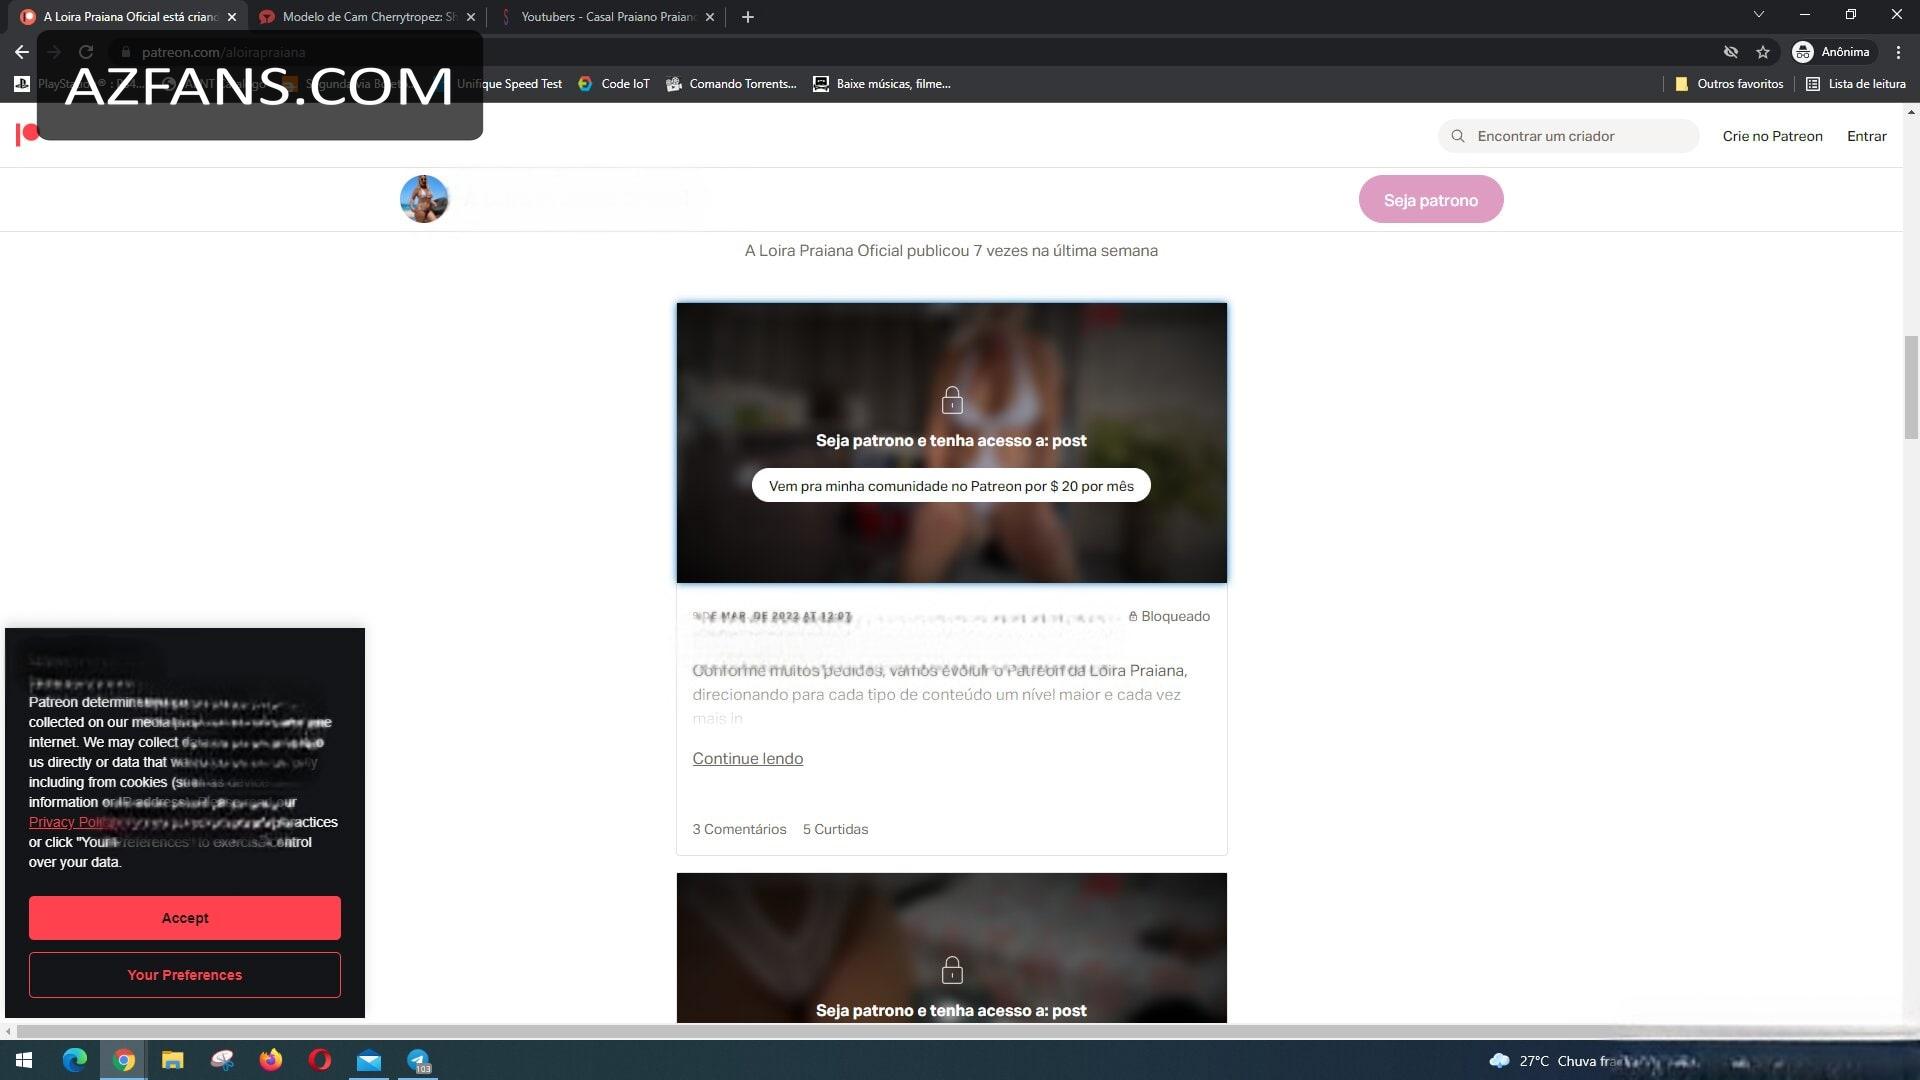Viewport: 1920px width, 1080px height.
Task: Open Chrome three-dot menu
Action: click(1898, 52)
